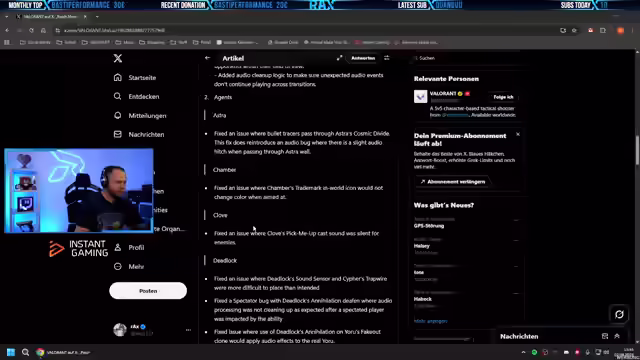
Task: Click the rAx profile avatar
Action: pyautogui.click(x=120, y=330)
